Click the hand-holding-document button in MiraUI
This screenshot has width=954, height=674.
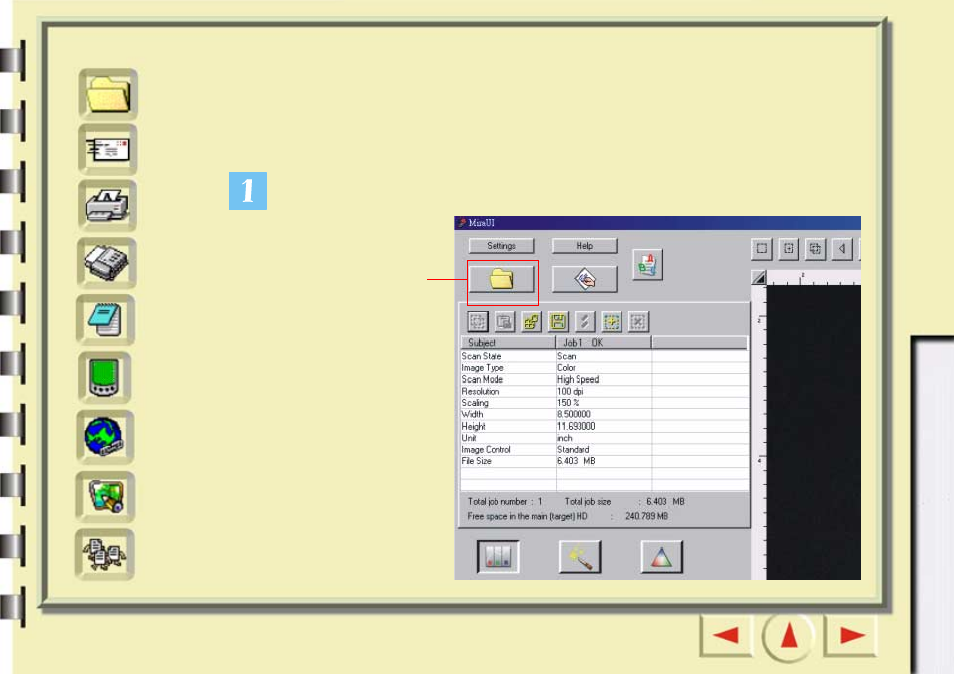(x=585, y=279)
